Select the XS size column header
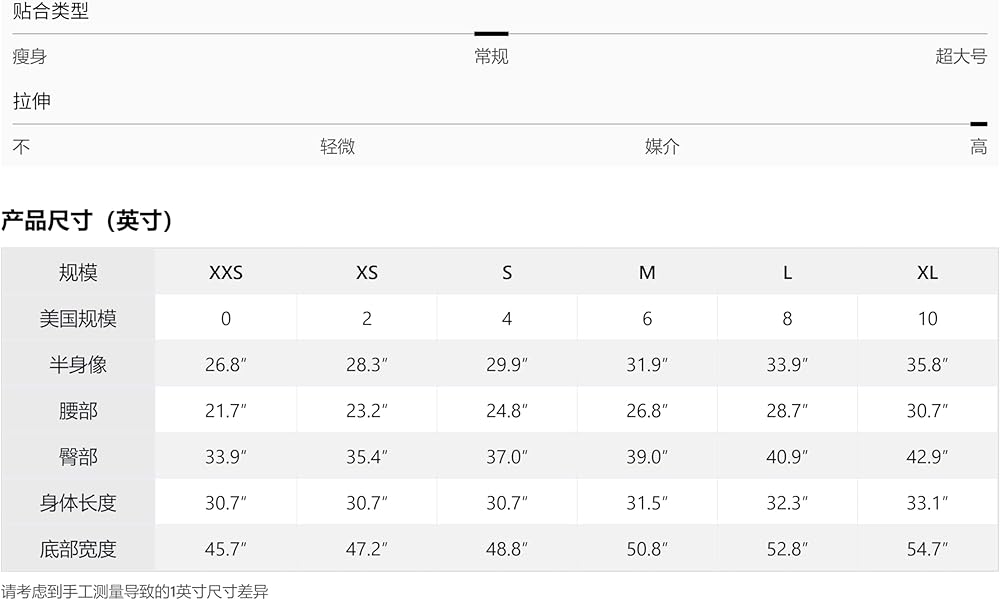Image resolution: width=1000 pixels, height=600 pixels. coord(367,273)
